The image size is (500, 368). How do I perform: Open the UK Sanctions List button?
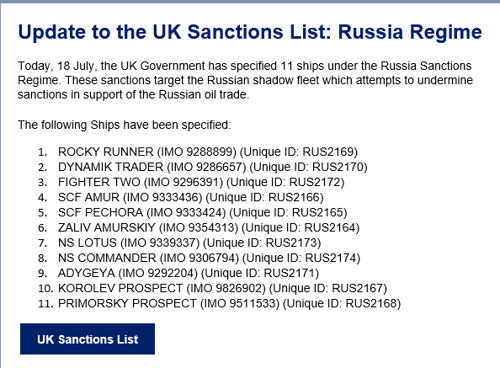tap(87, 339)
